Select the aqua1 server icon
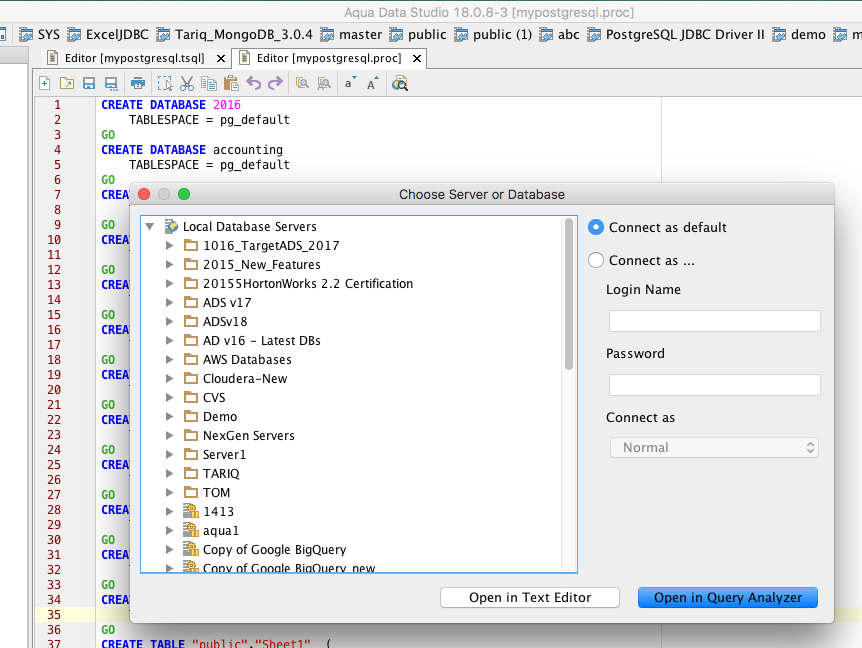Screen dimensions: 862x648 pyautogui.click(x=191, y=530)
